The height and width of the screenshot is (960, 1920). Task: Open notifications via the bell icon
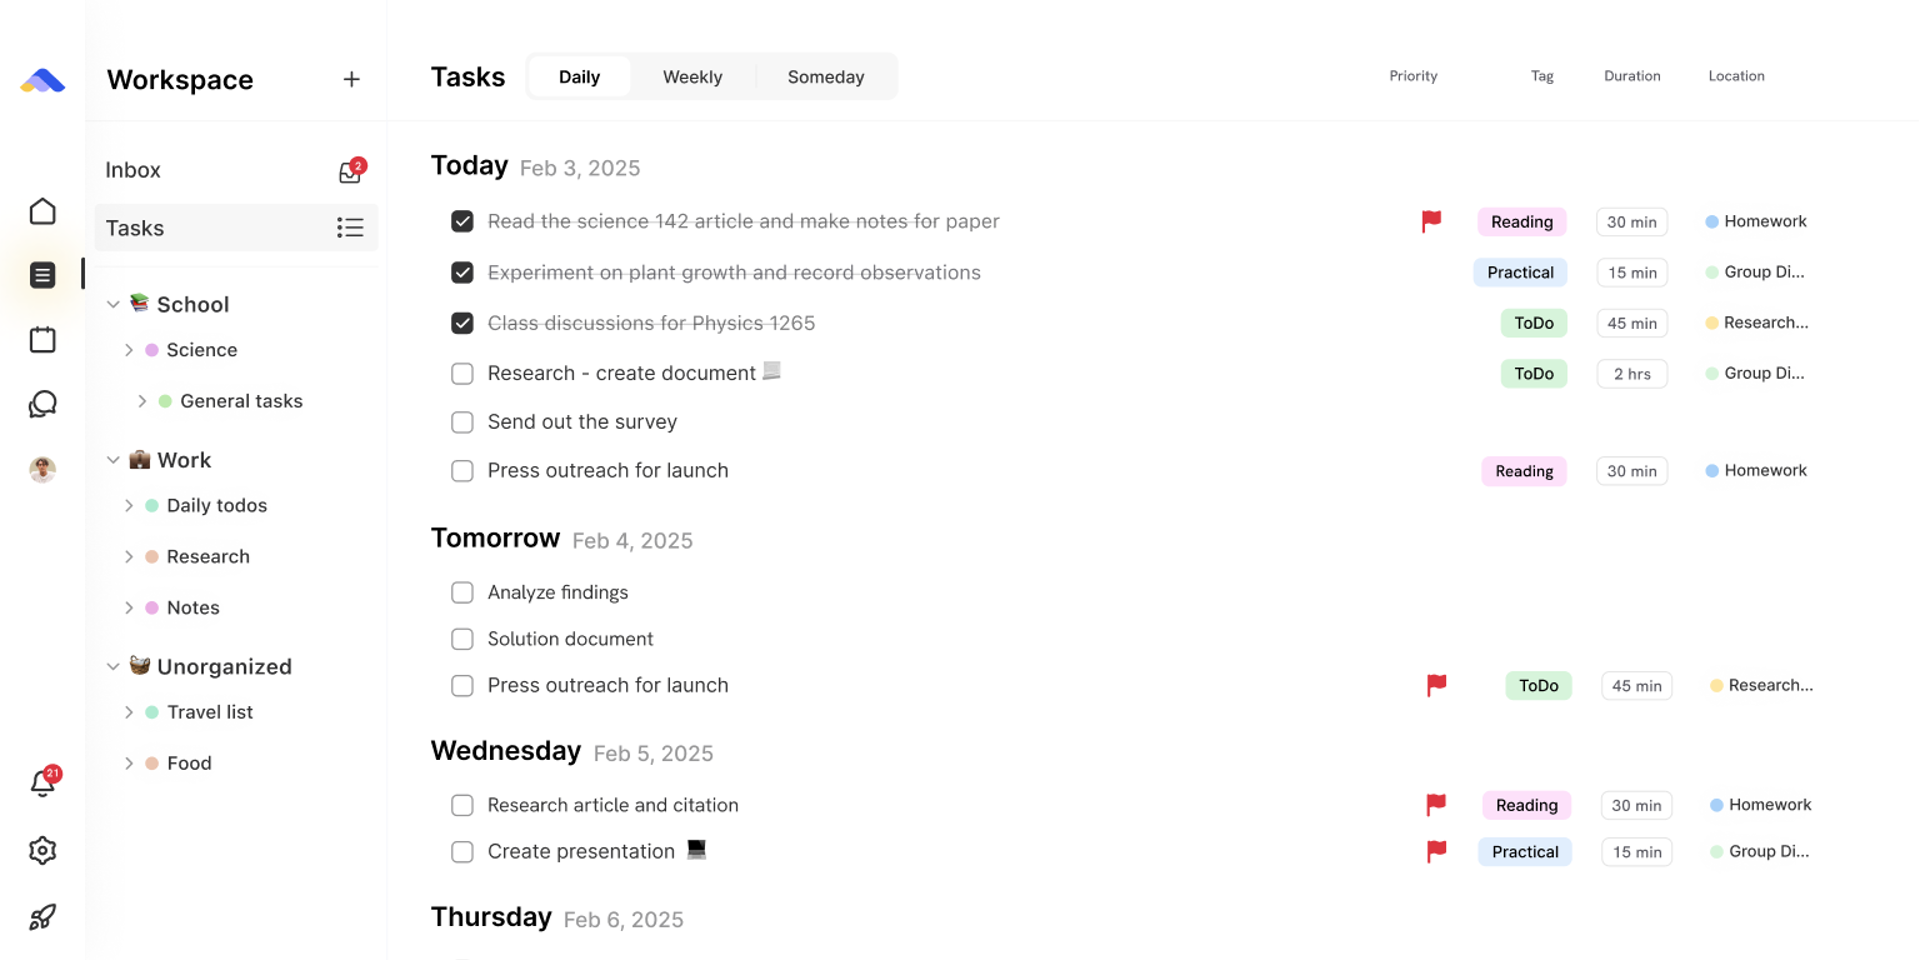coord(42,784)
